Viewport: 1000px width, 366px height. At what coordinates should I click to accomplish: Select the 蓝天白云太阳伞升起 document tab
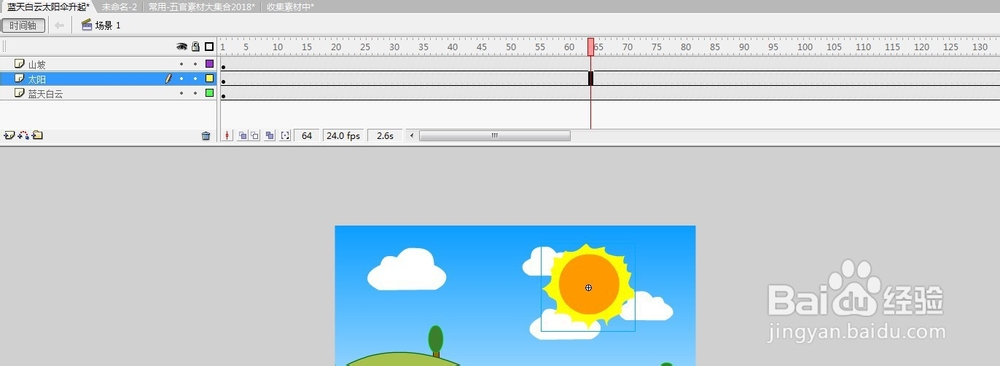[48, 6]
